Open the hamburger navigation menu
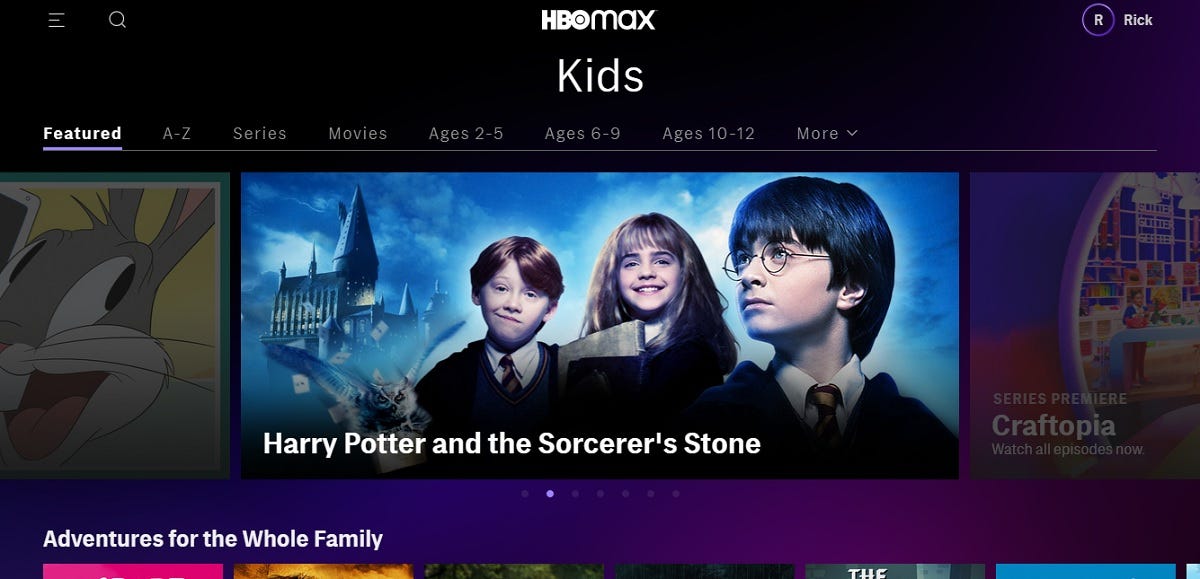The height and width of the screenshot is (579, 1200). (56, 20)
